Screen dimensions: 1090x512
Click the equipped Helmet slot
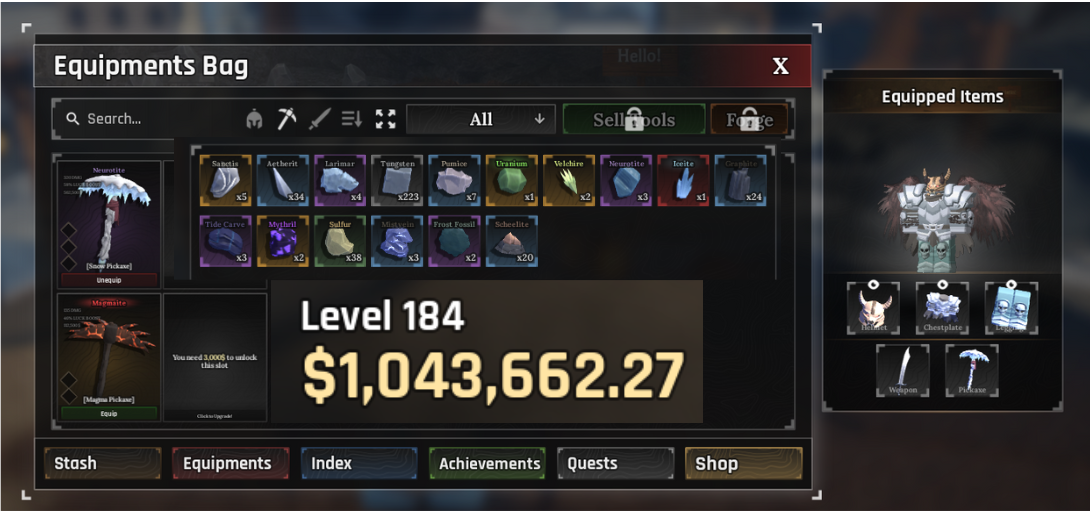873,308
